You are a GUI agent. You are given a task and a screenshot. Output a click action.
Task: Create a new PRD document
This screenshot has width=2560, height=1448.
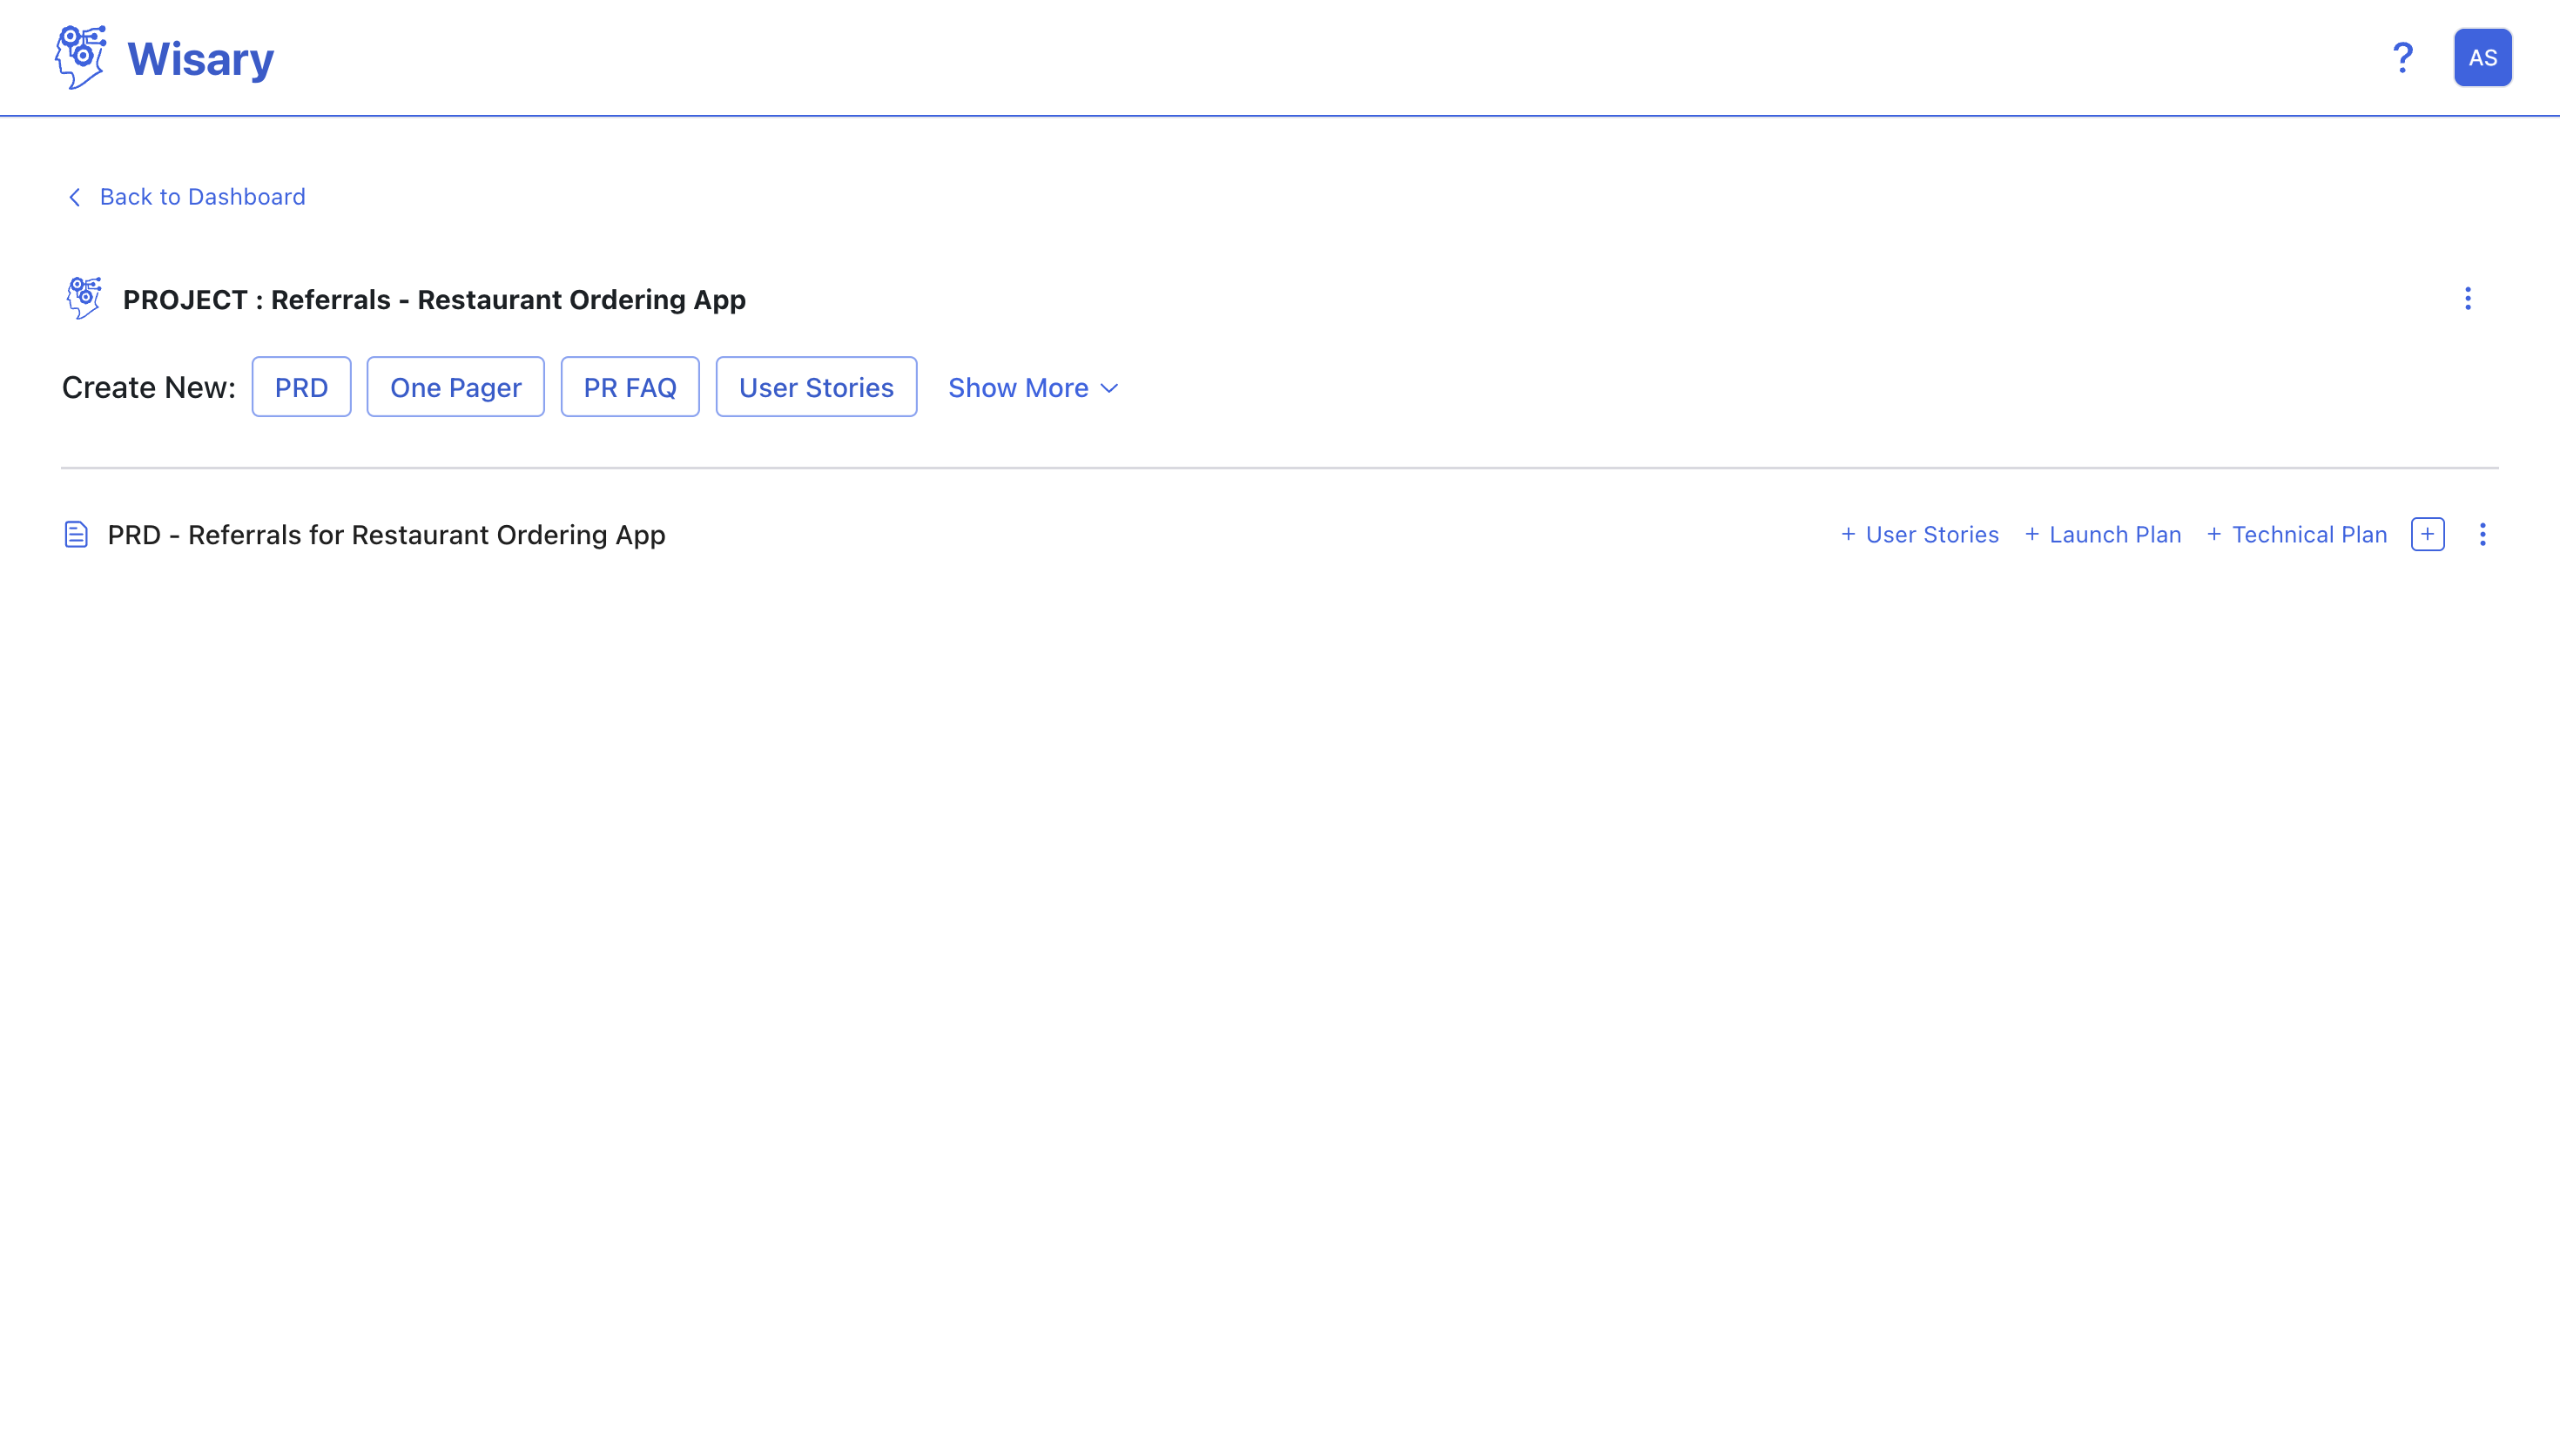[301, 388]
